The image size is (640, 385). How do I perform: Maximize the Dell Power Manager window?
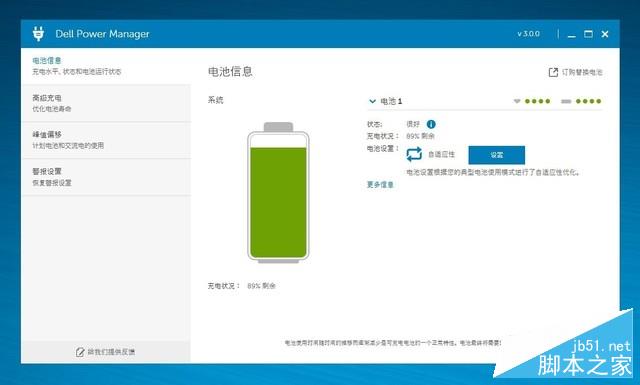coord(588,34)
